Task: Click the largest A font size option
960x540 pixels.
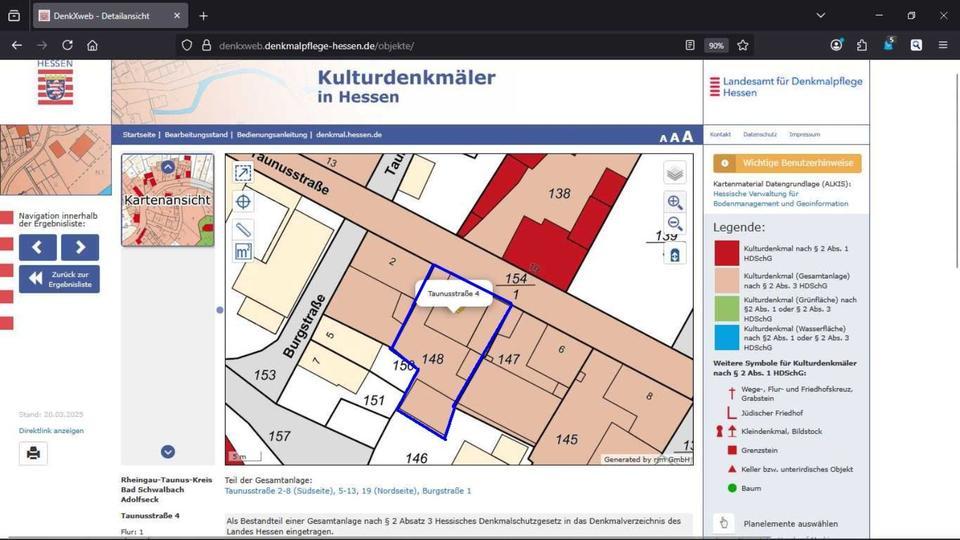Action: [x=688, y=137]
